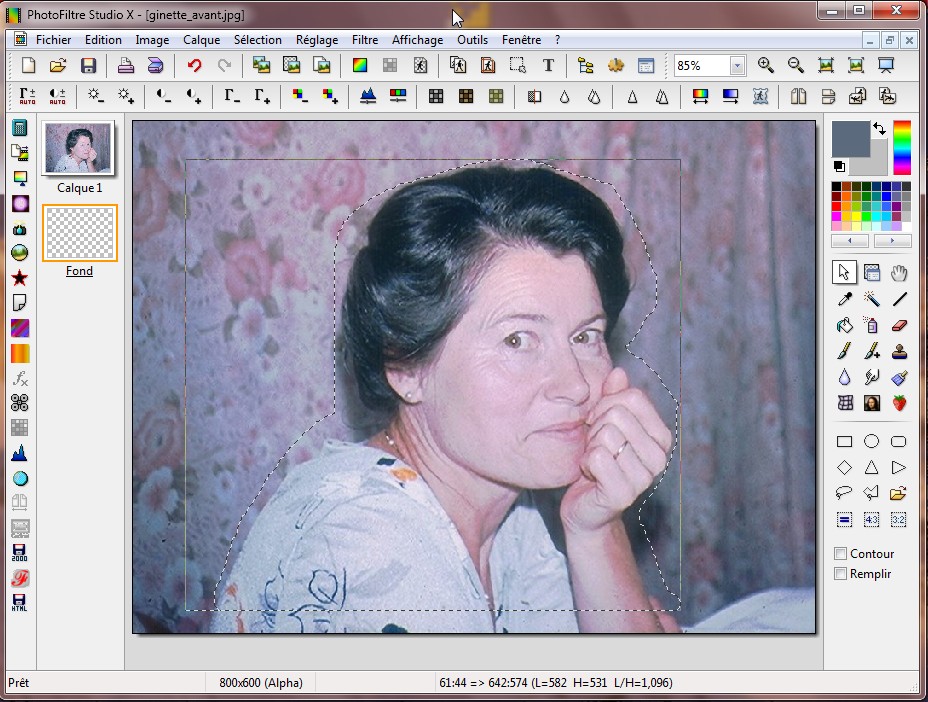Click the Auto levels icon

pos(27,96)
